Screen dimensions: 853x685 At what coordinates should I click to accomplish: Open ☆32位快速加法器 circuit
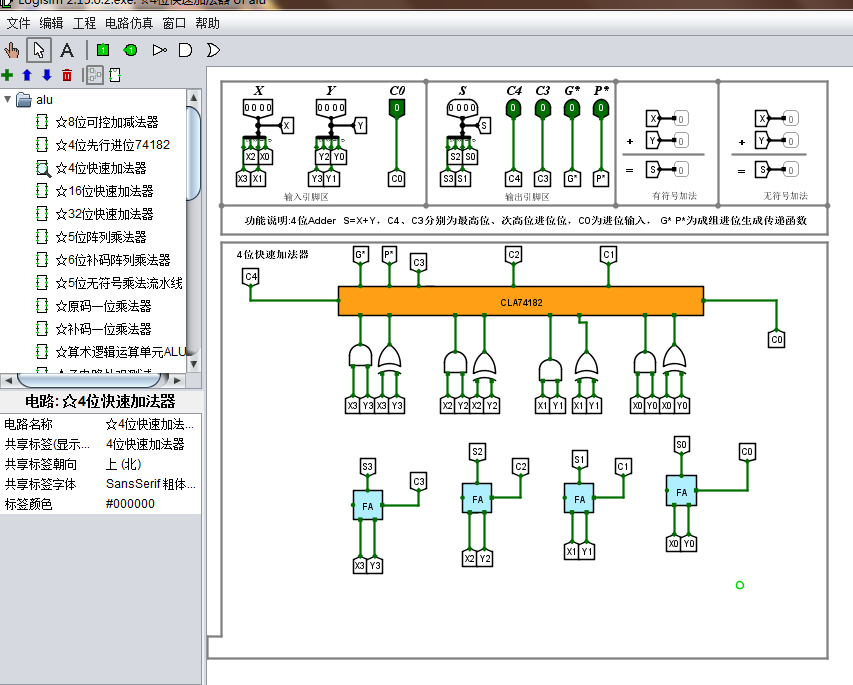pos(104,214)
